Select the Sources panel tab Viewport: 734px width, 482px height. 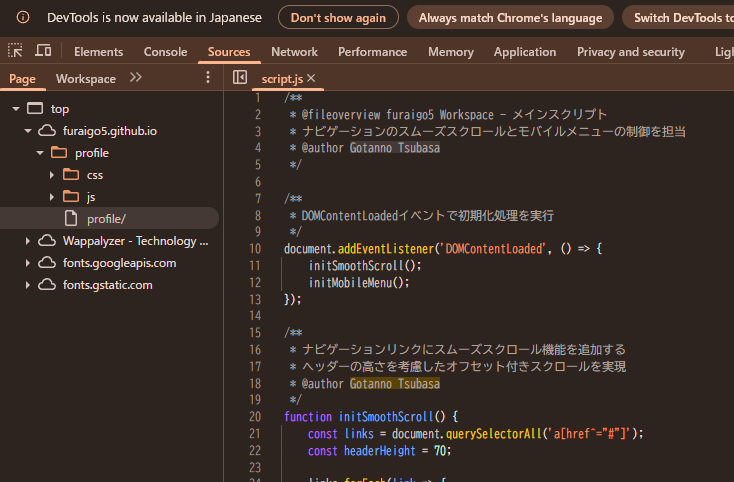click(x=229, y=51)
